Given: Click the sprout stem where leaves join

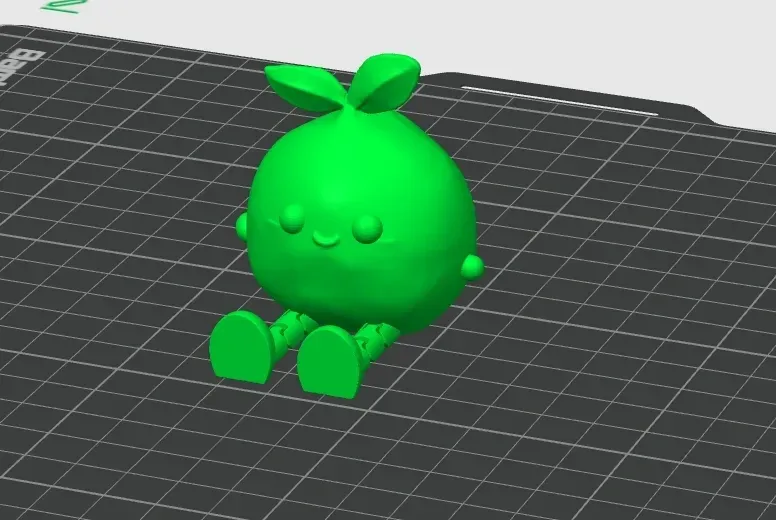Looking at the screenshot, I should [348, 111].
